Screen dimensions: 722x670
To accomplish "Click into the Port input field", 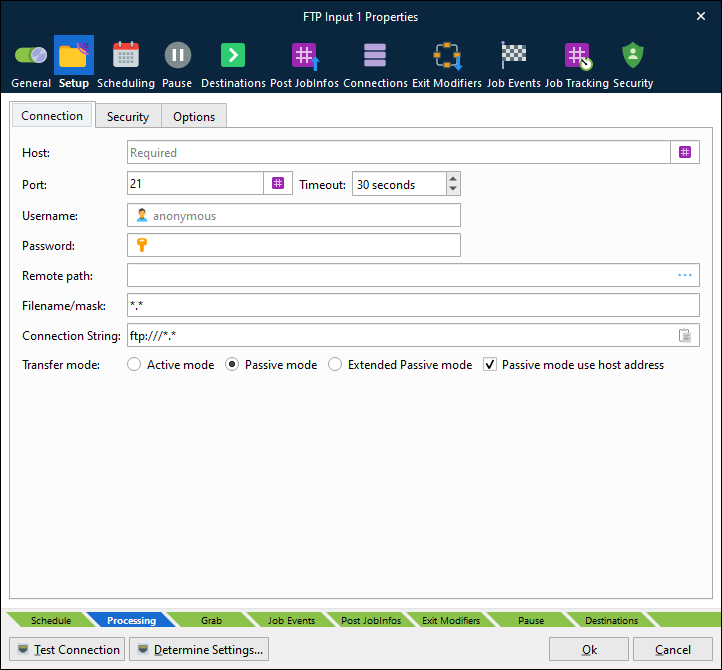I will click(196, 183).
